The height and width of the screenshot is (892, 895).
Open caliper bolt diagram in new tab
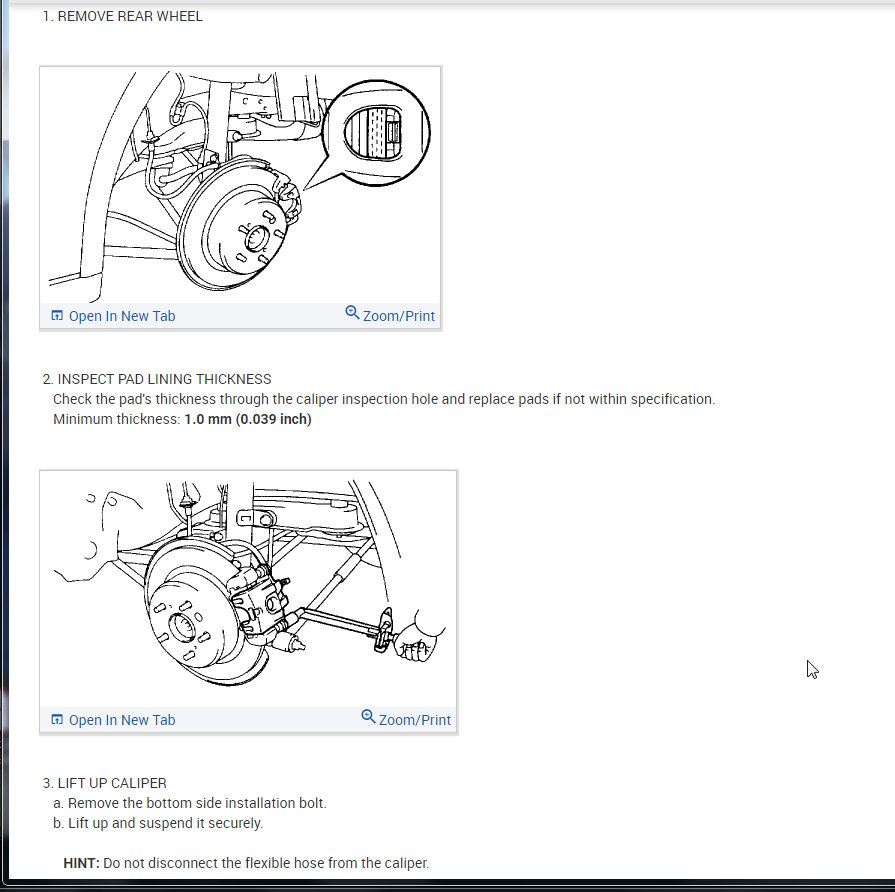tap(113, 720)
